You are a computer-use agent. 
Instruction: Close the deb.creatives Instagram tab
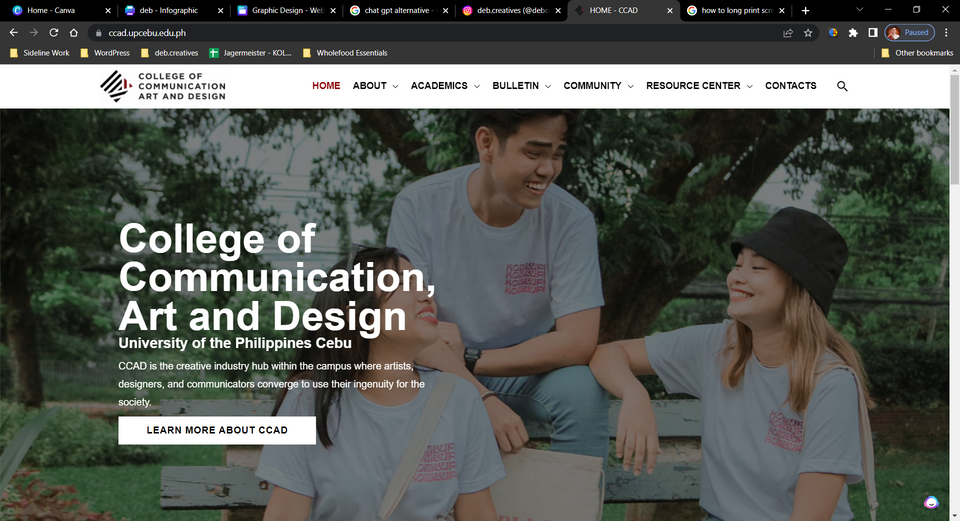point(558,10)
